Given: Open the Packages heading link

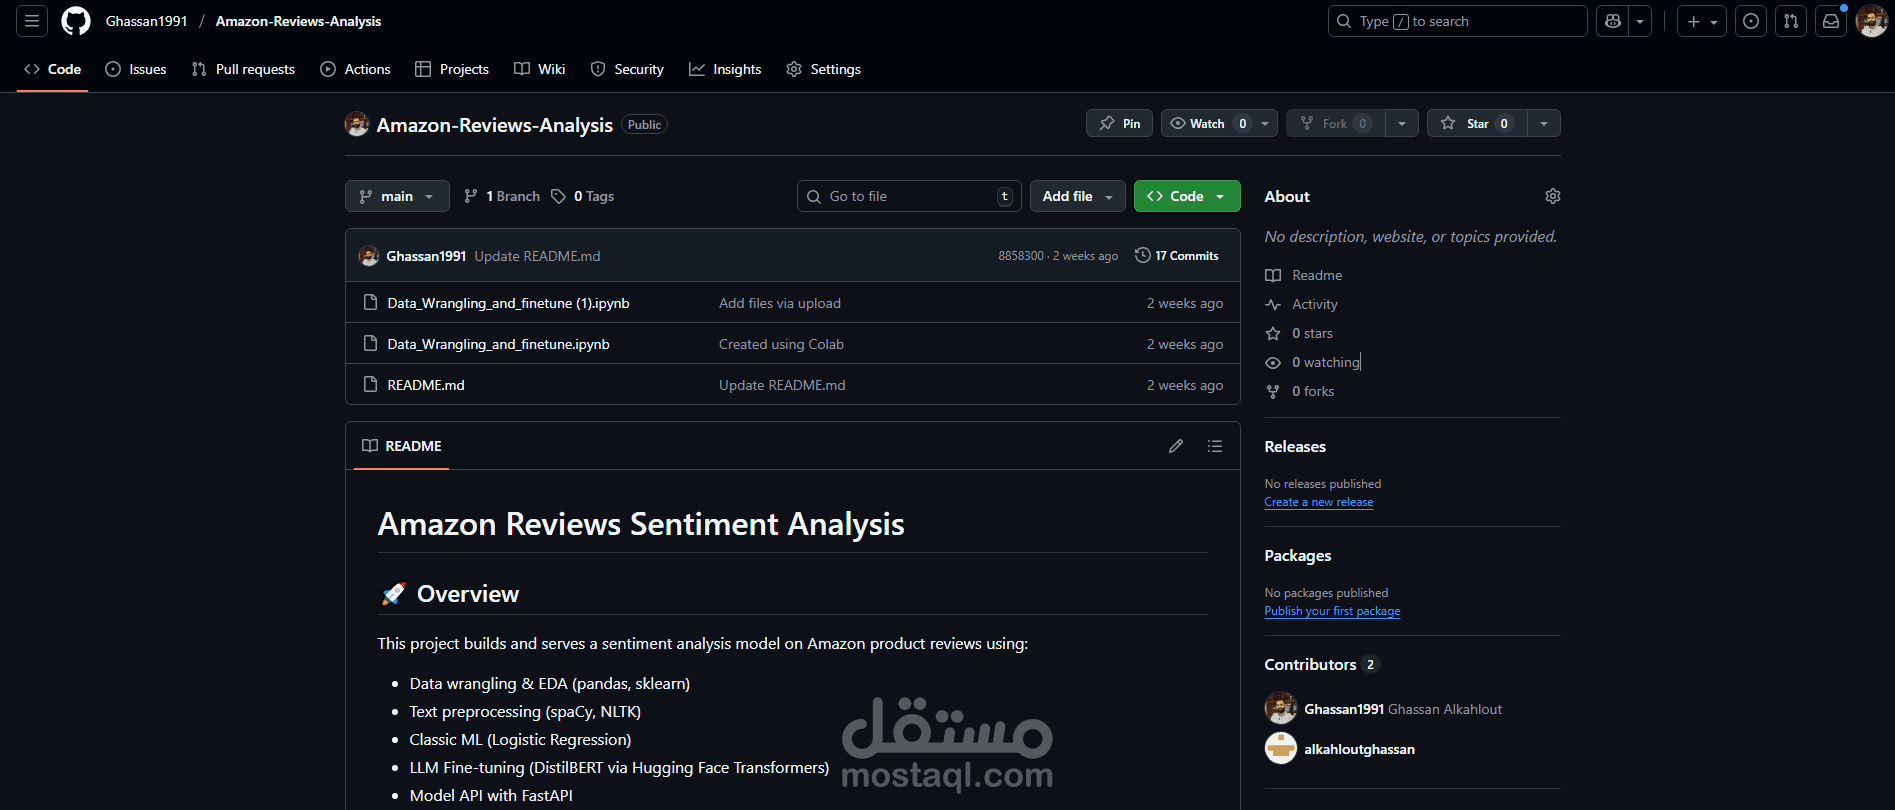Looking at the screenshot, I should pos(1297,556).
